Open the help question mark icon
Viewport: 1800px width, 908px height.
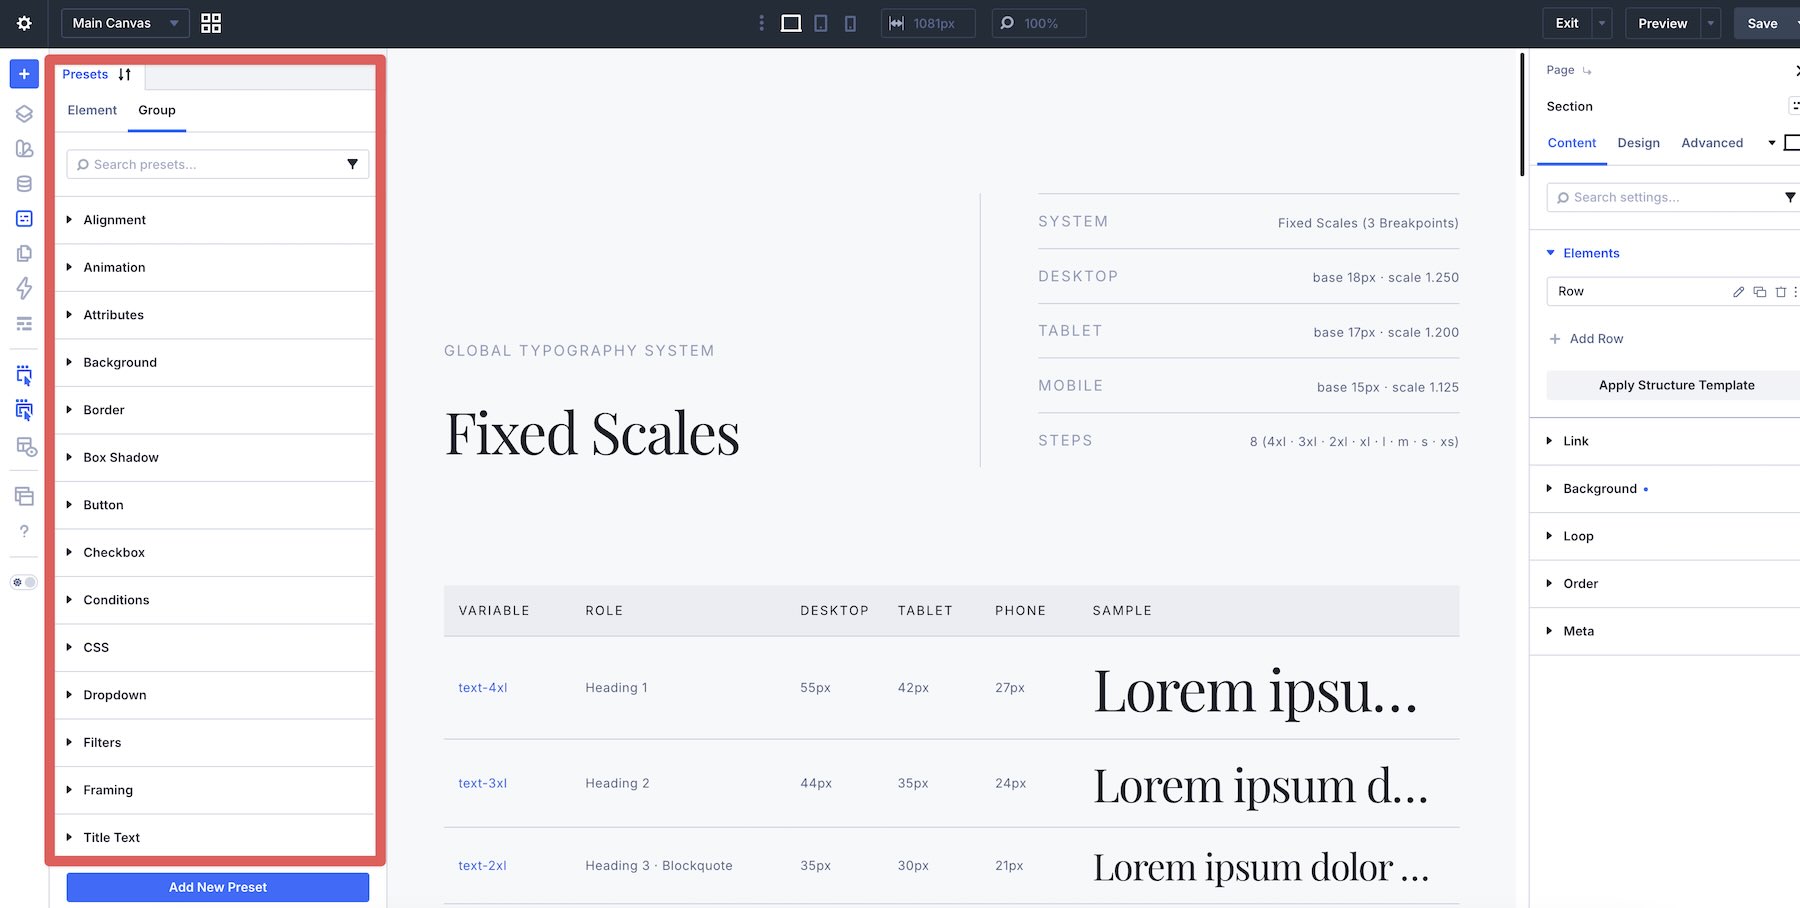tap(24, 531)
